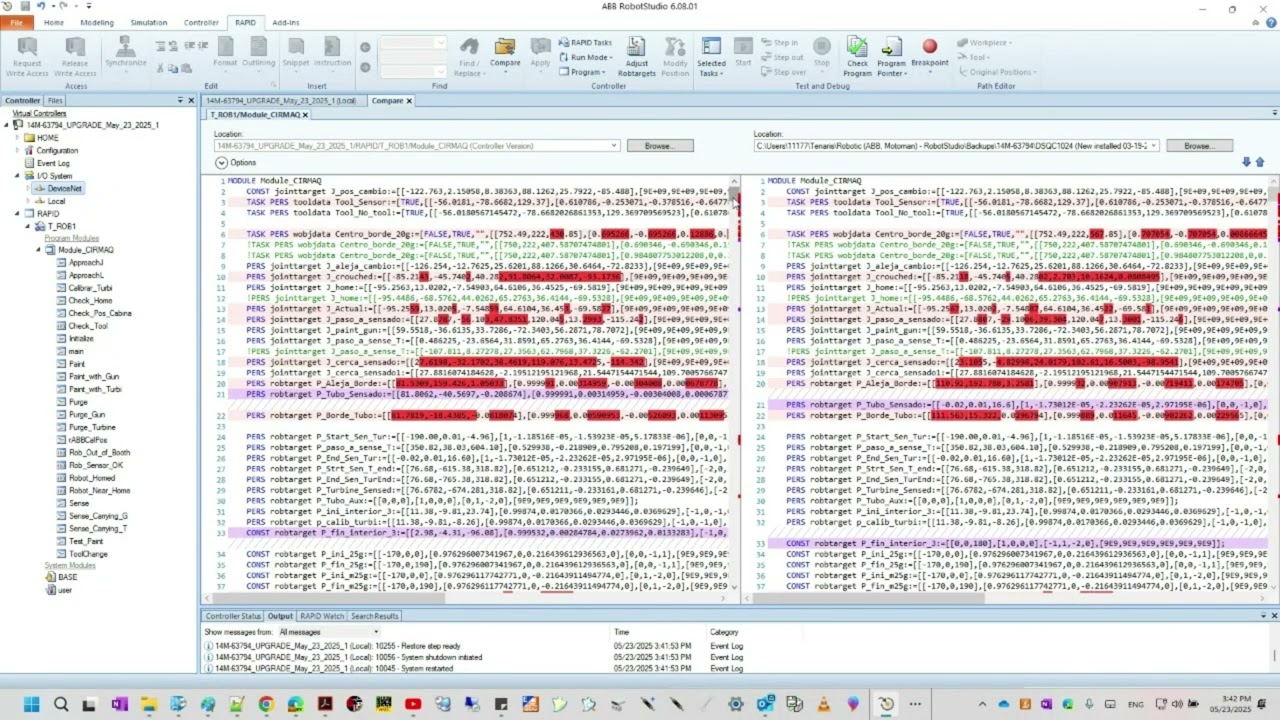Switch to the Simulation ribbon tab
The height and width of the screenshot is (720, 1280).
pos(149,22)
